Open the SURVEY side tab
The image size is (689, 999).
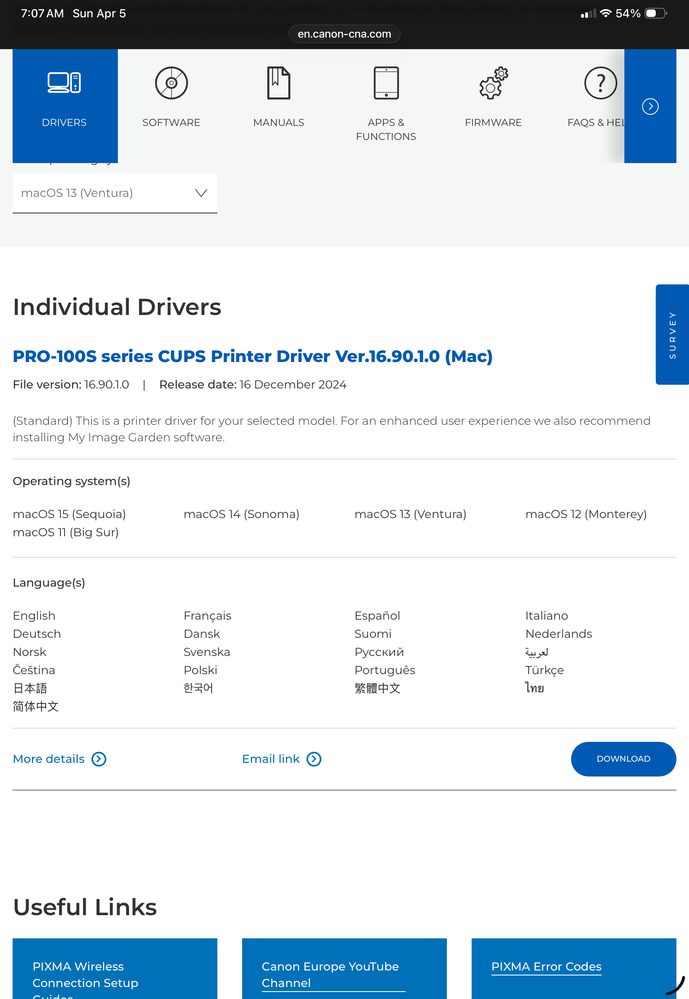(672, 334)
